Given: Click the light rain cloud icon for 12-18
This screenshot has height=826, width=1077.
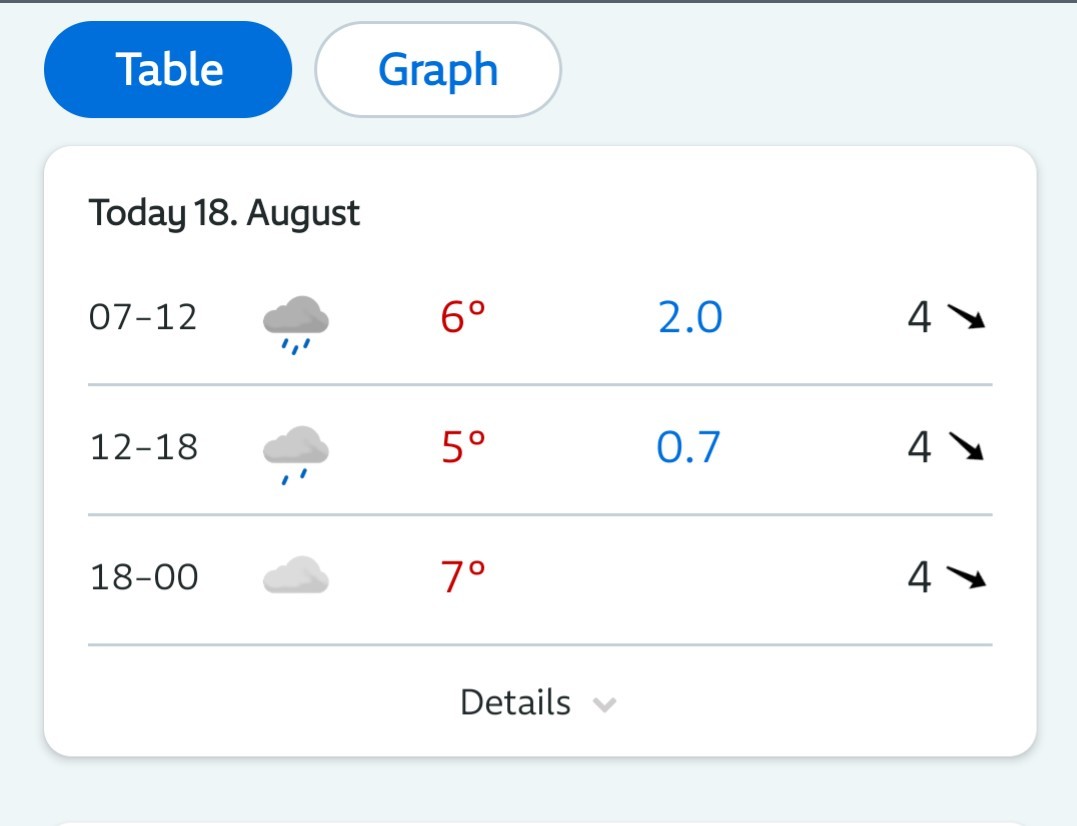Looking at the screenshot, I should click(x=296, y=455).
